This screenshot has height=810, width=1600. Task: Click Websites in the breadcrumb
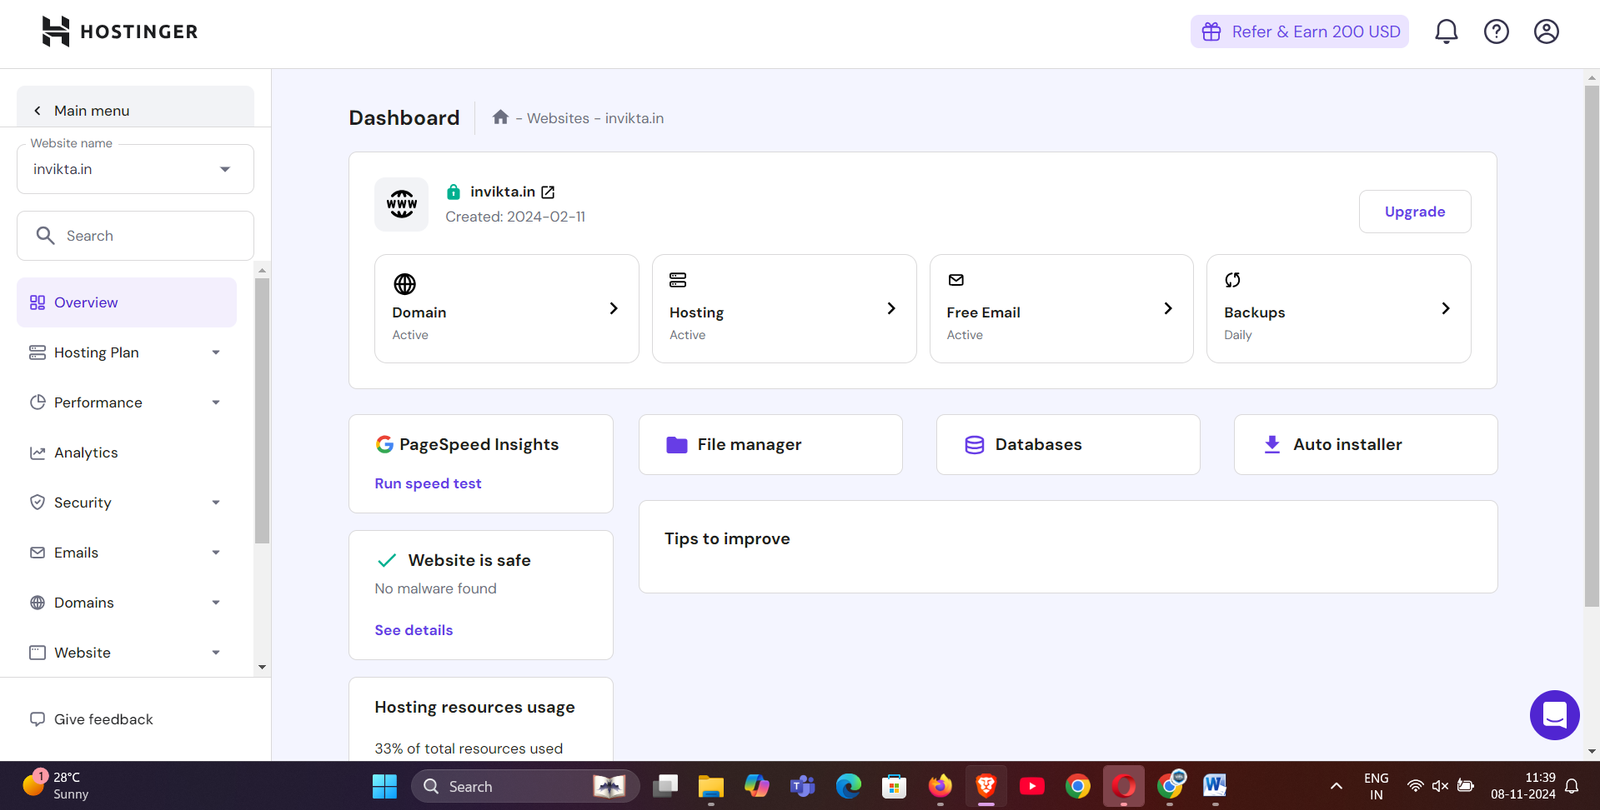pyautogui.click(x=558, y=118)
